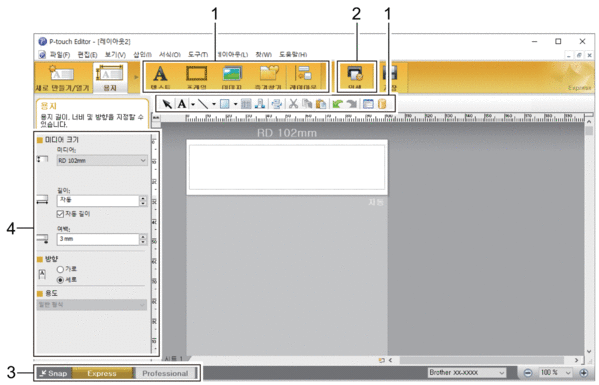Open the 100 % zoom dropdown
599x385 pixels.
tap(555, 372)
